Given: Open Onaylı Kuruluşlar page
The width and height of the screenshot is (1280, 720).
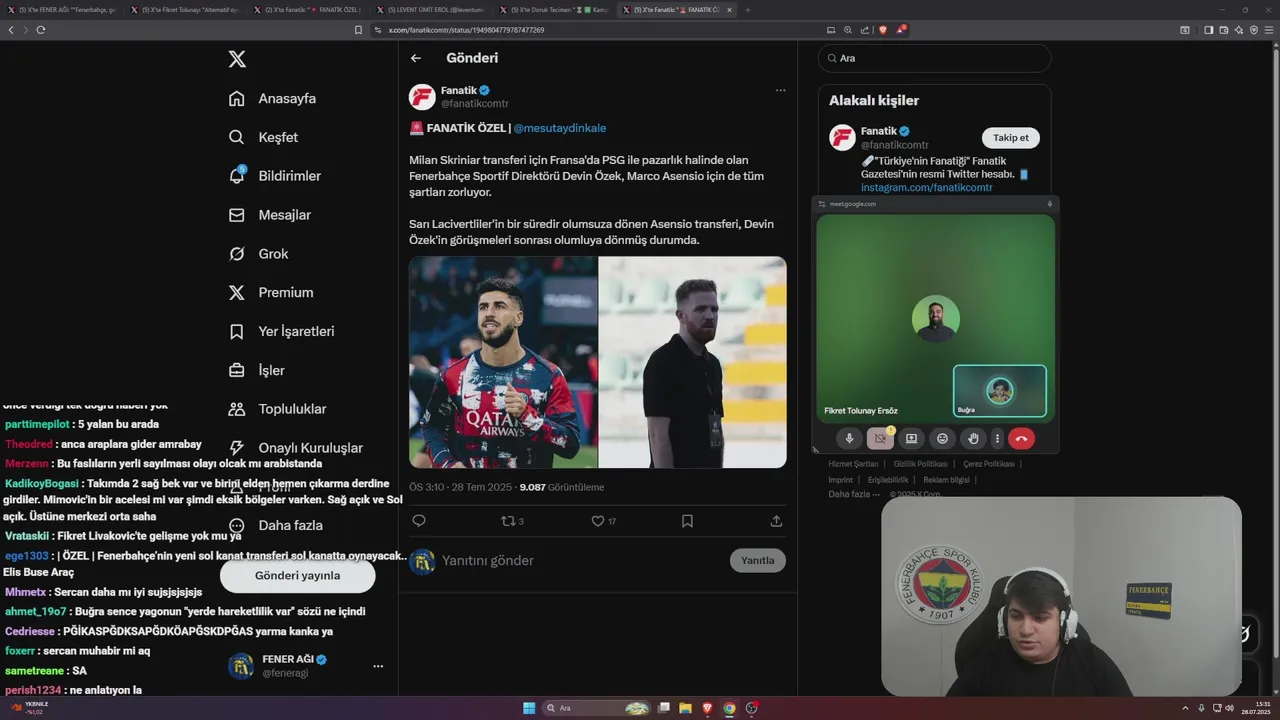Looking at the screenshot, I should click(x=295, y=448).
